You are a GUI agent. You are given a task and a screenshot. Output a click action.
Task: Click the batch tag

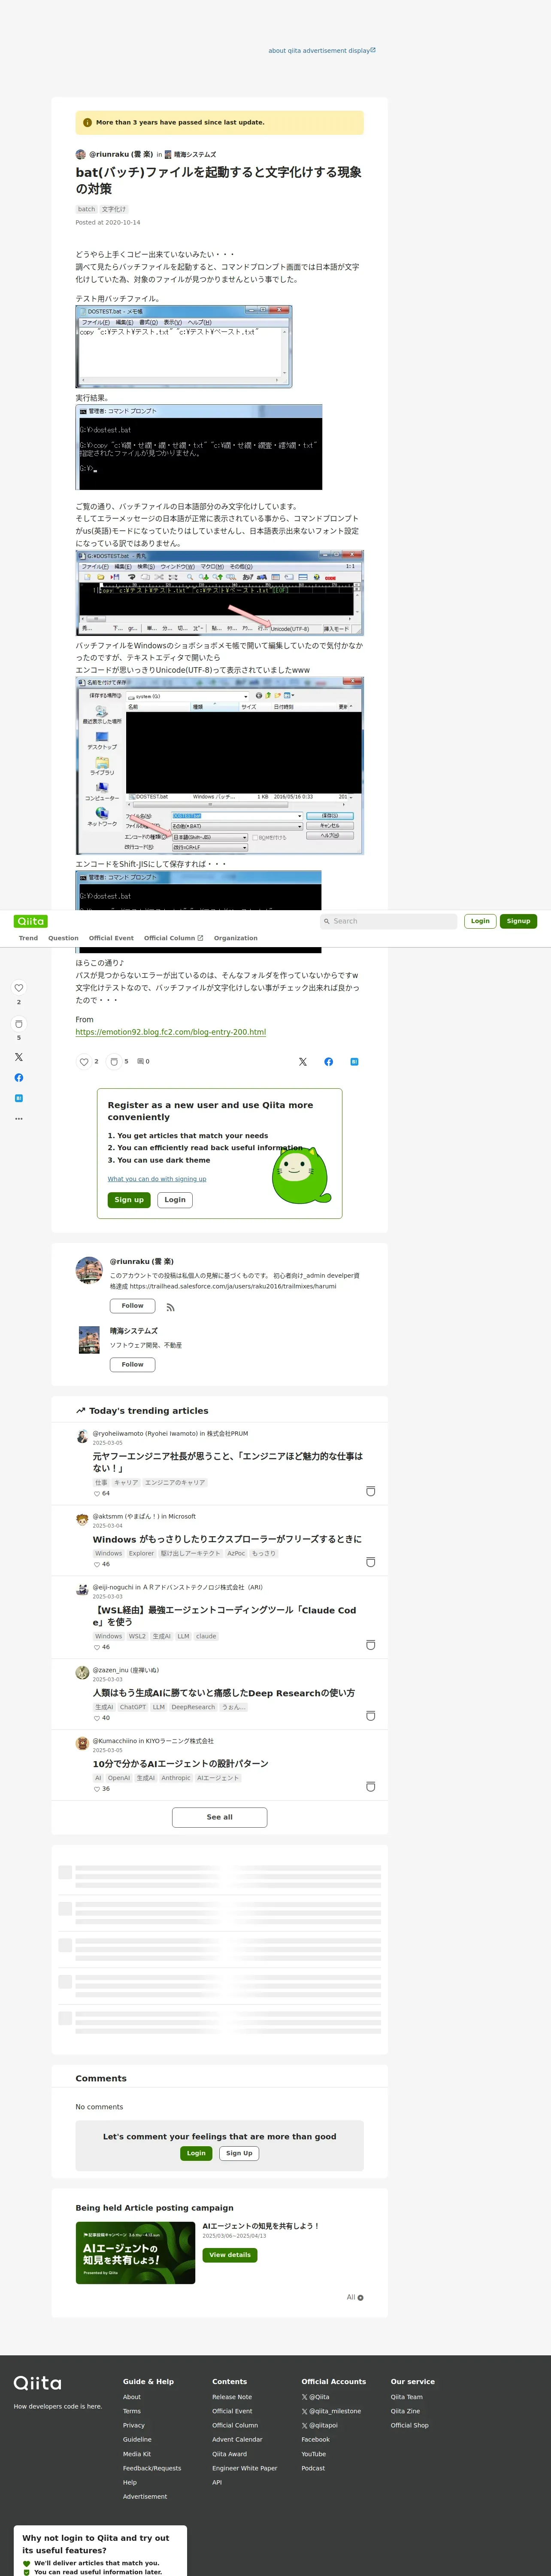tap(87, 209)
